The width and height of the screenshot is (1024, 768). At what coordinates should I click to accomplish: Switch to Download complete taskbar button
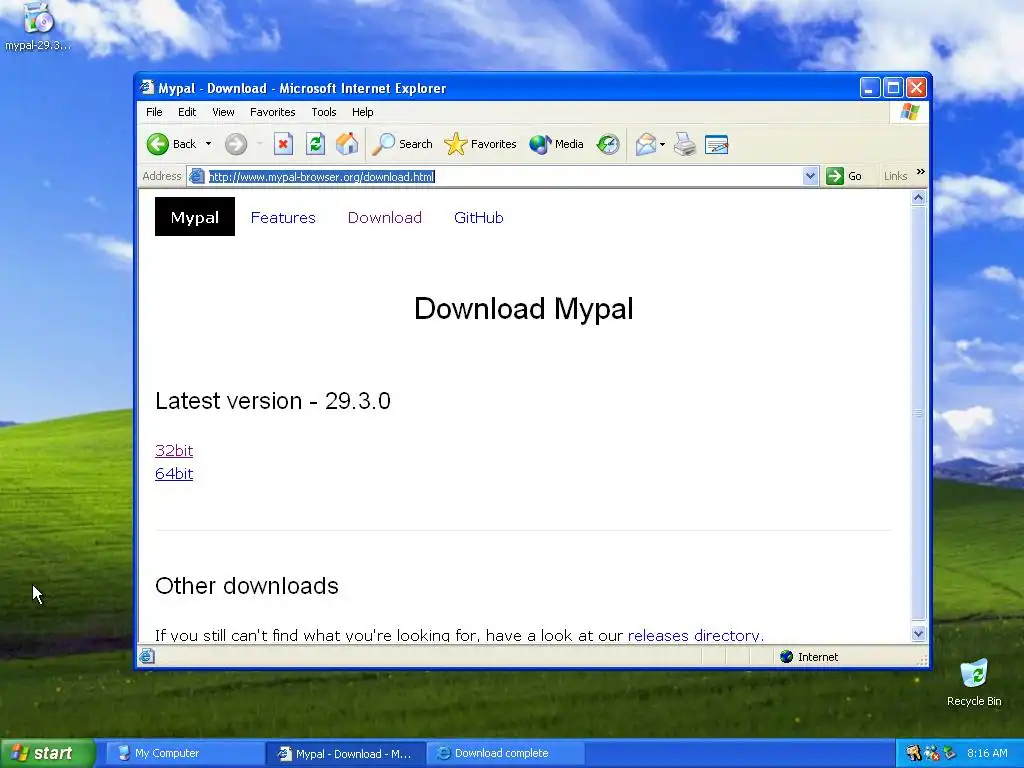tap(506, 753)
